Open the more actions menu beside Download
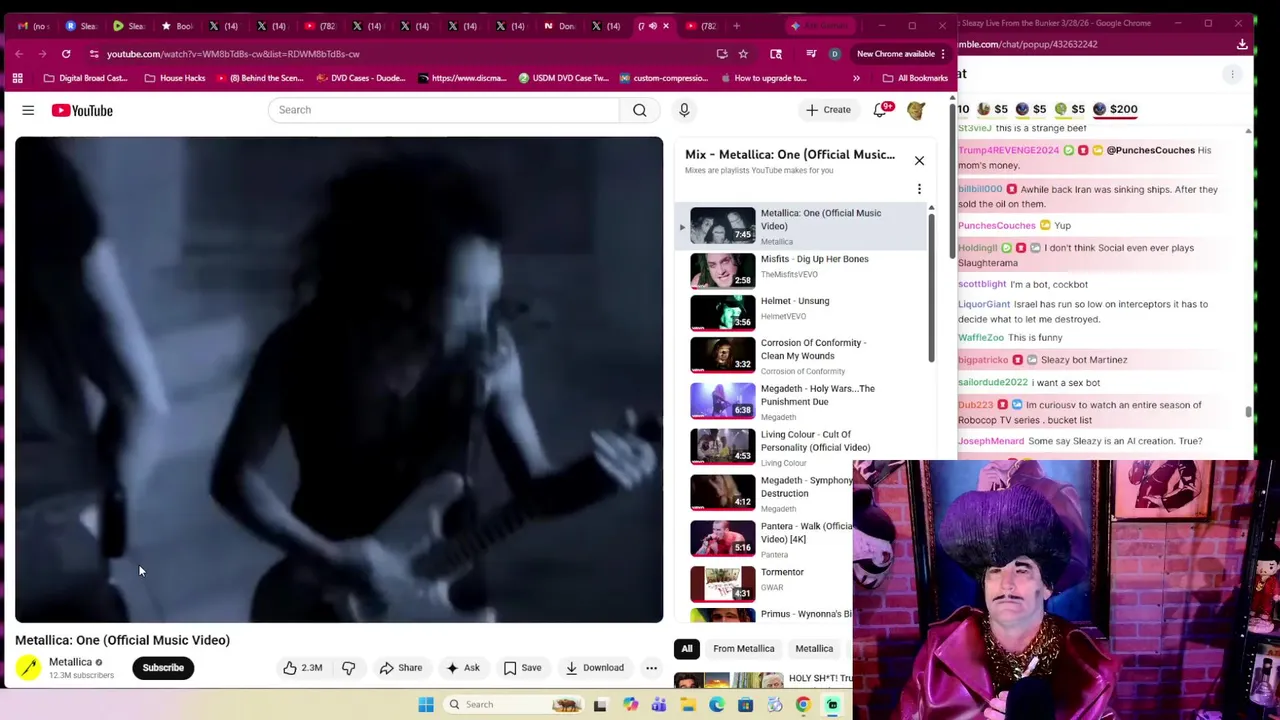The height and width of the screenshot is (720, 1280). [651, 668]
